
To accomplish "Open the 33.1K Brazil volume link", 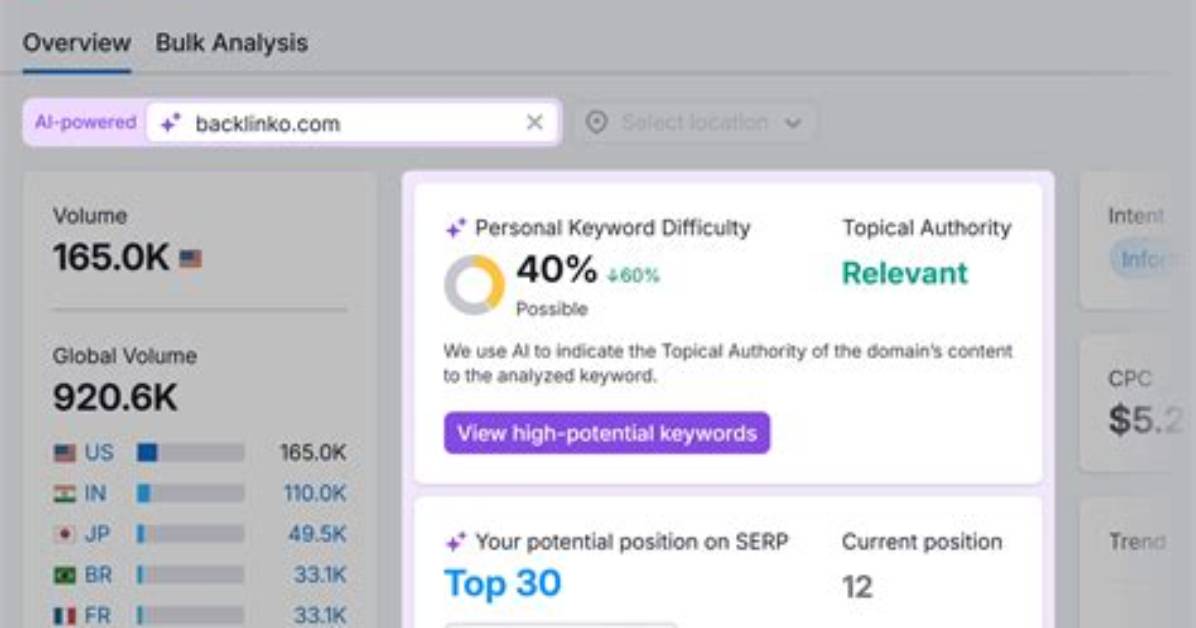I will (320, 574).
